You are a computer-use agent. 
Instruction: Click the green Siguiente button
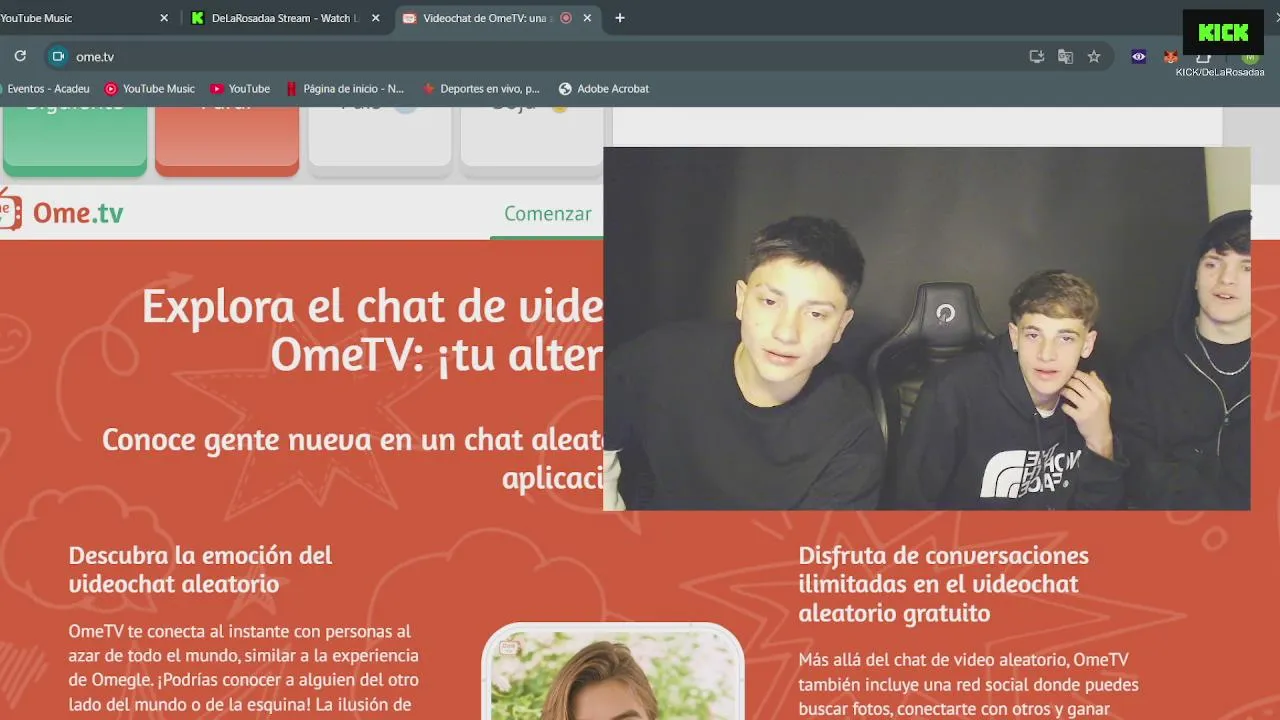(x=75, y=141)
